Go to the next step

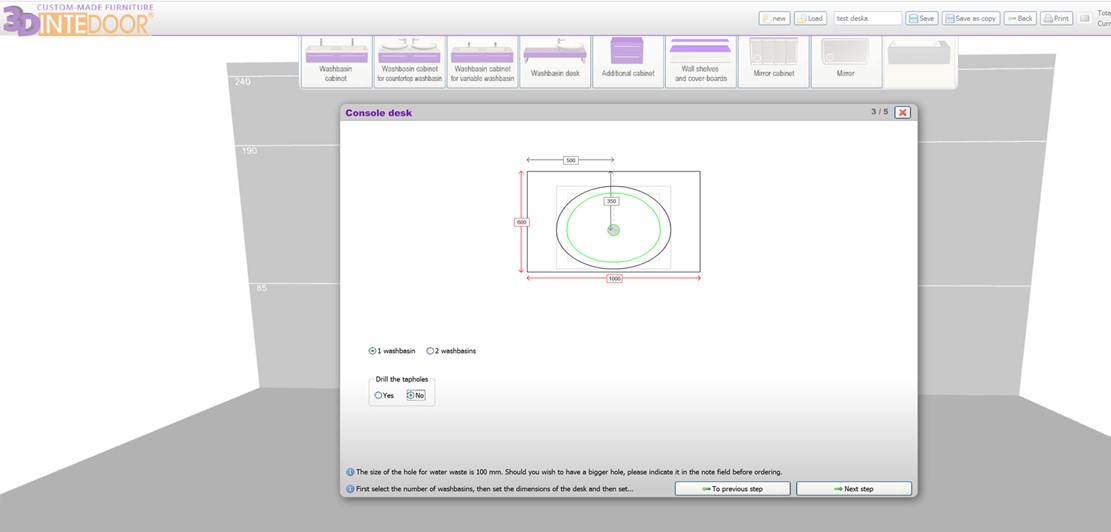click(853, 489)
